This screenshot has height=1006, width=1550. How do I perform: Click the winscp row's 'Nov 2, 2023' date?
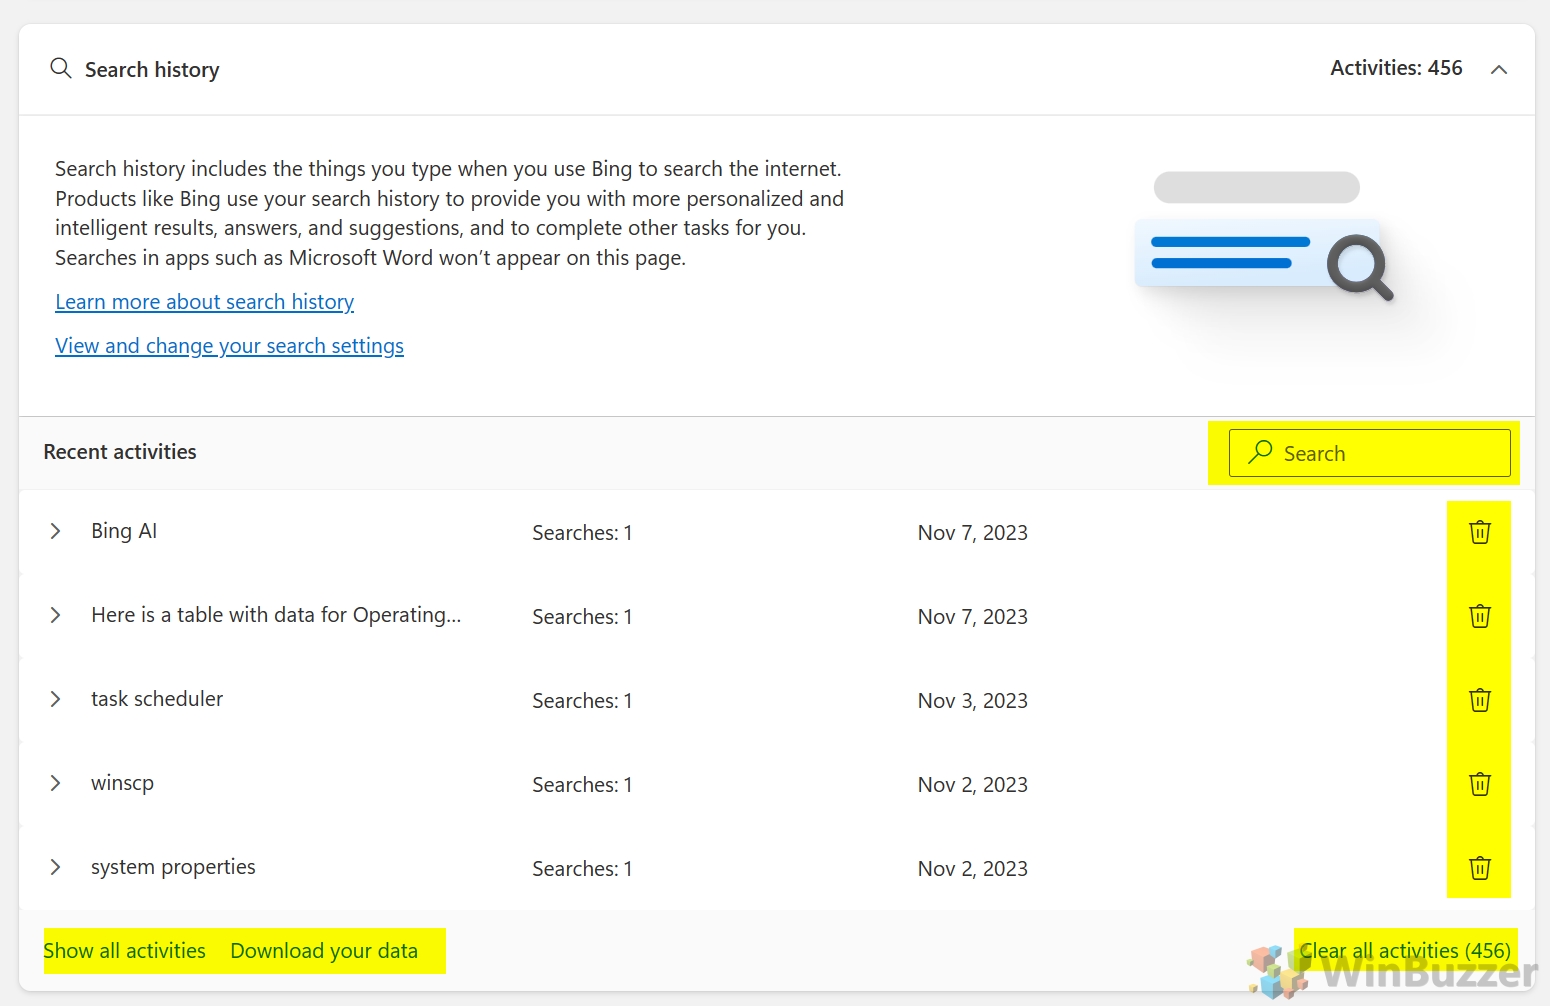pyautogui.click(x=973, y=785)
